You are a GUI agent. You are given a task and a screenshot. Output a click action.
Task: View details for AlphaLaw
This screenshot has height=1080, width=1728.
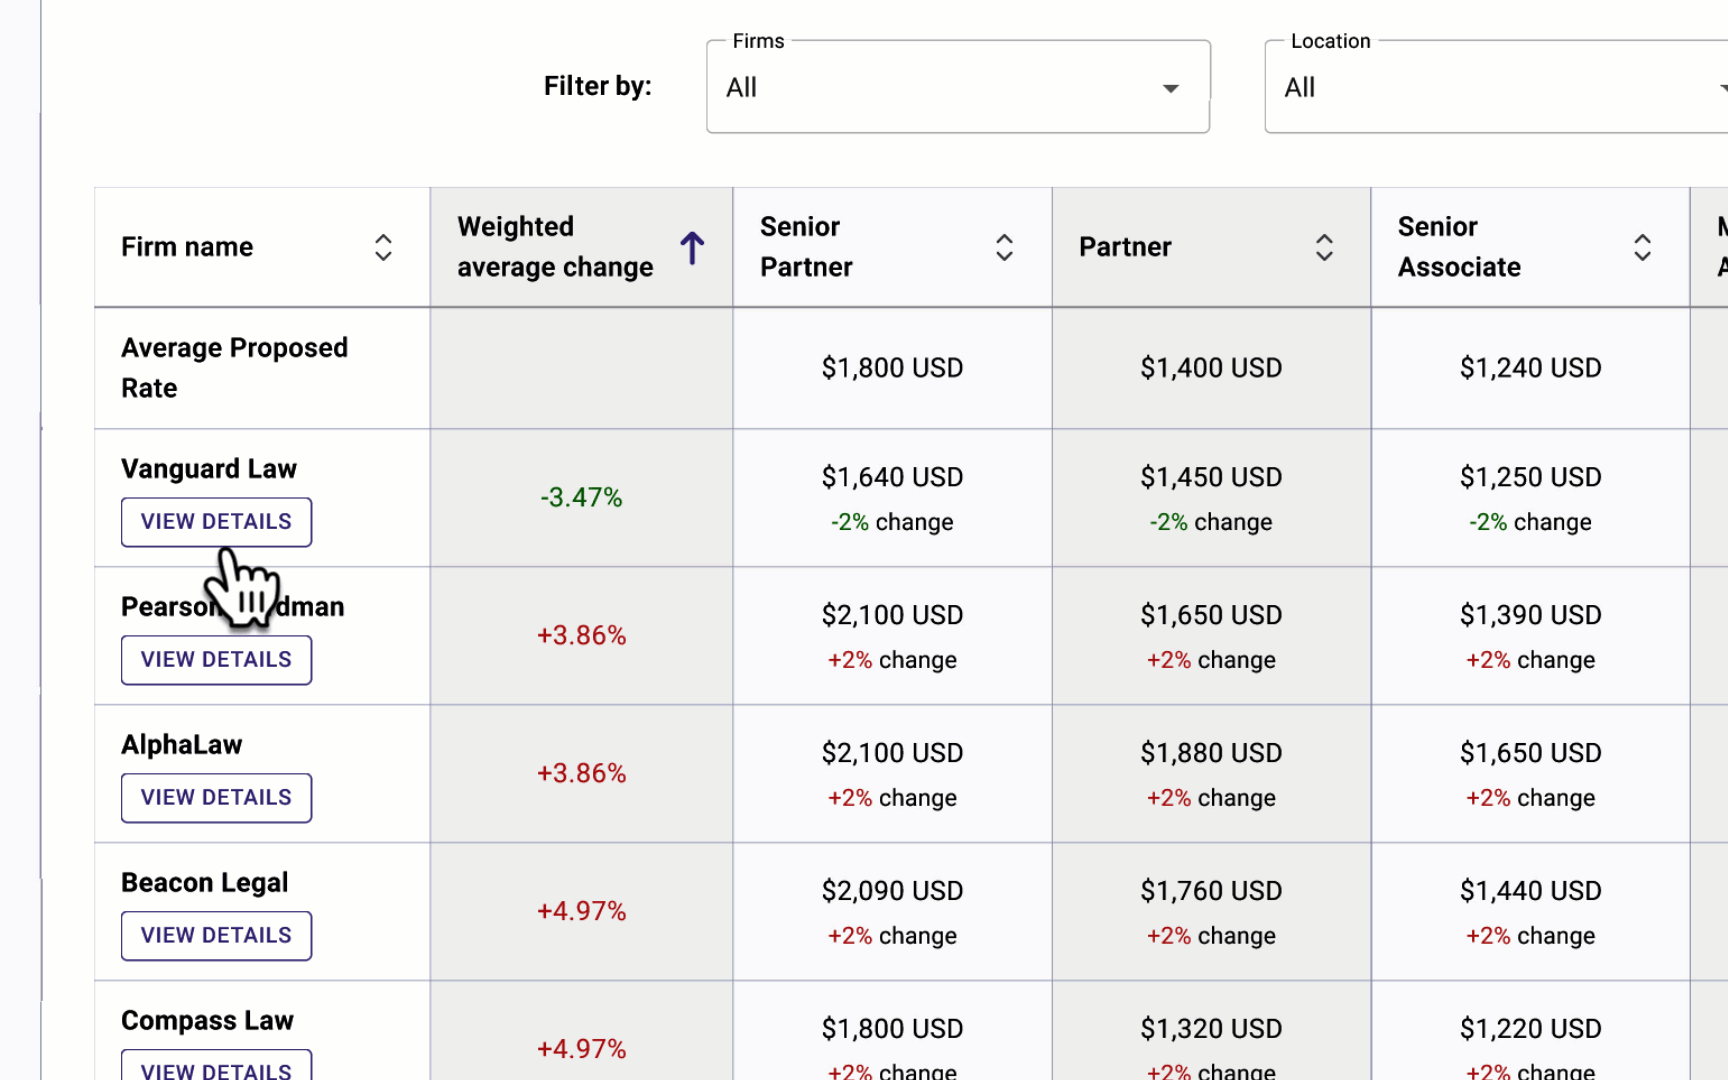click(216, 798)
